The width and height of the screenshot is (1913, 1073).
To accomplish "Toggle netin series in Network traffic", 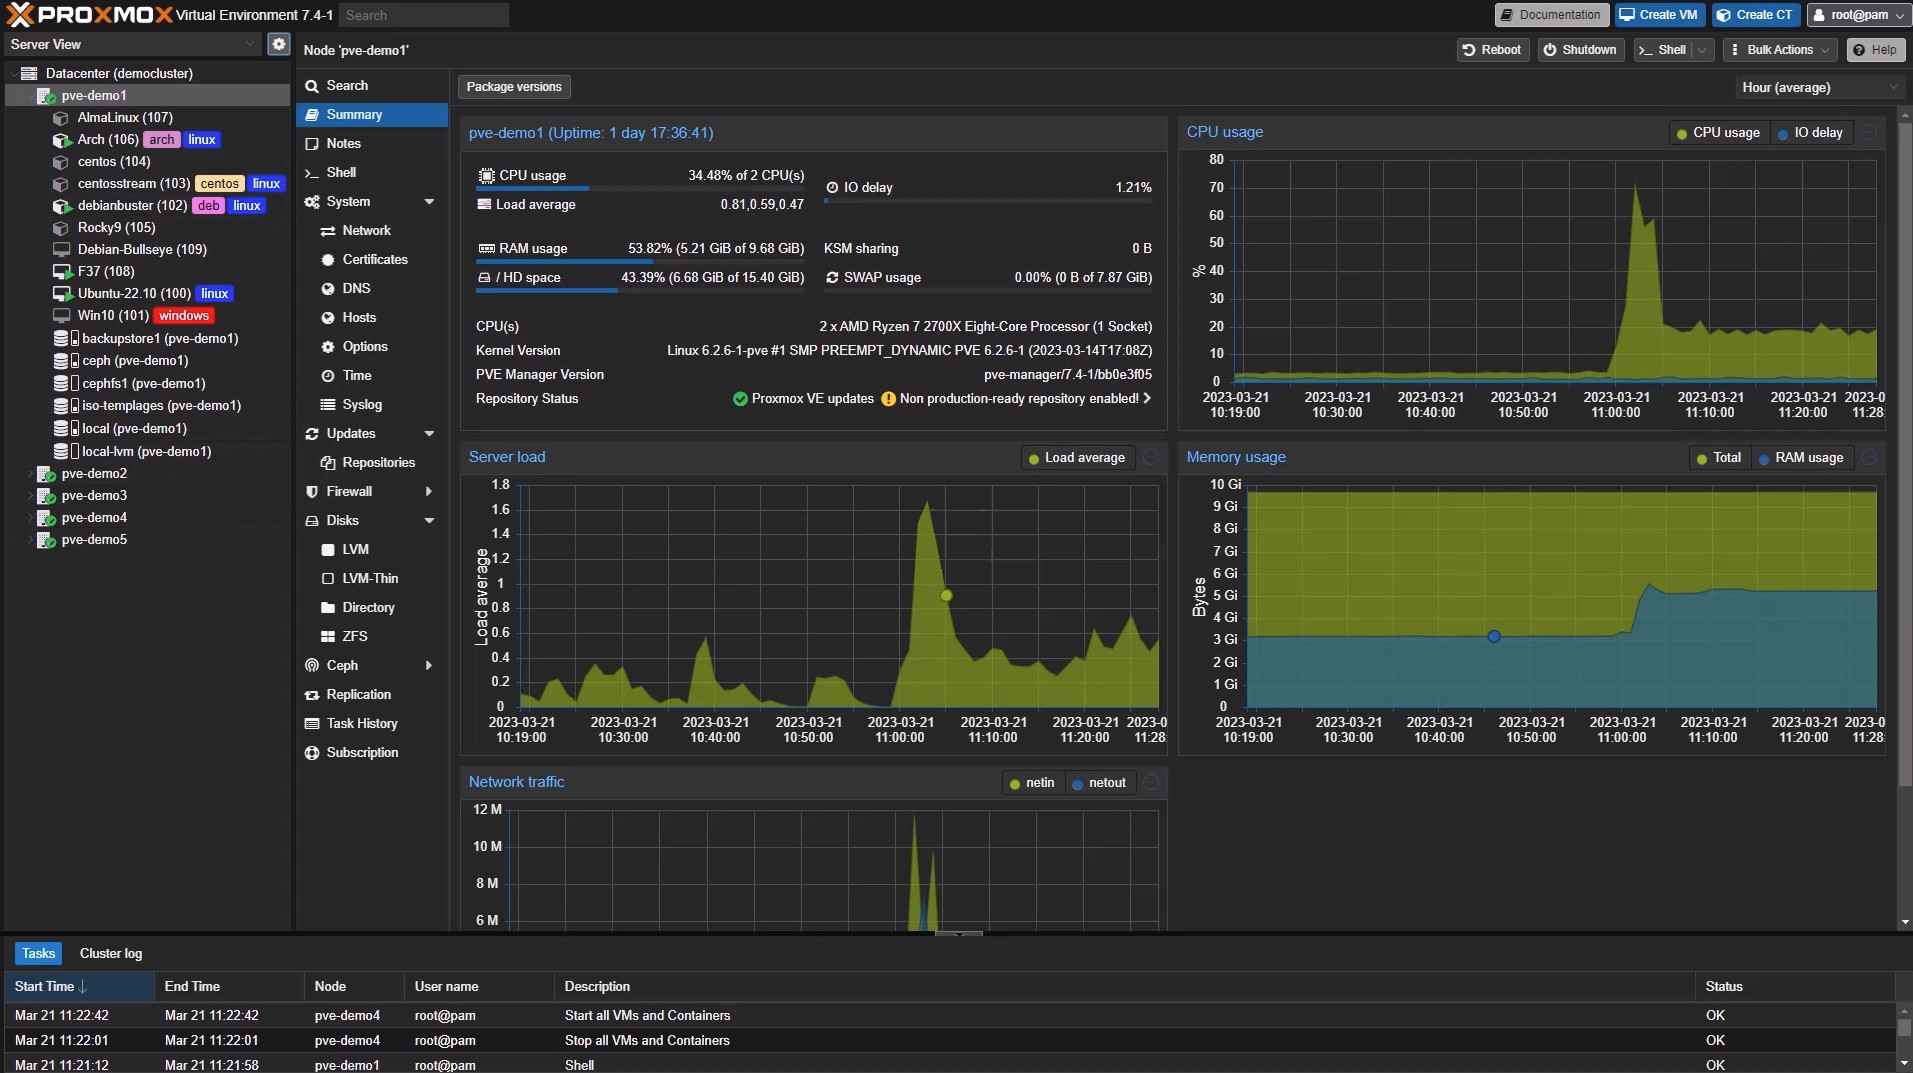I will (1033, 782).
